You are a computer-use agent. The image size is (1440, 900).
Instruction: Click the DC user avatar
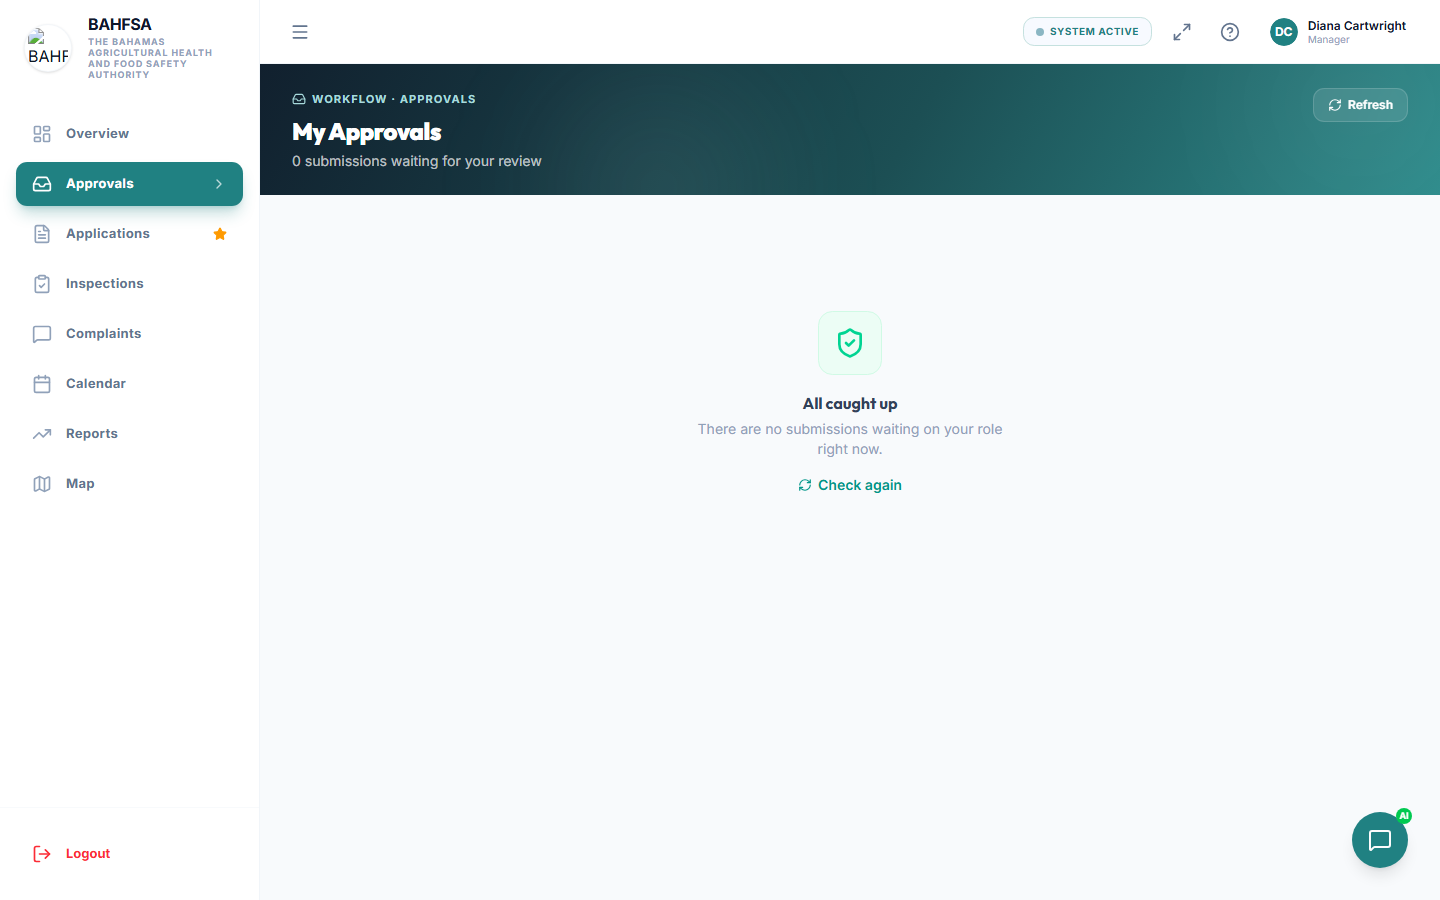(1284, 32)
